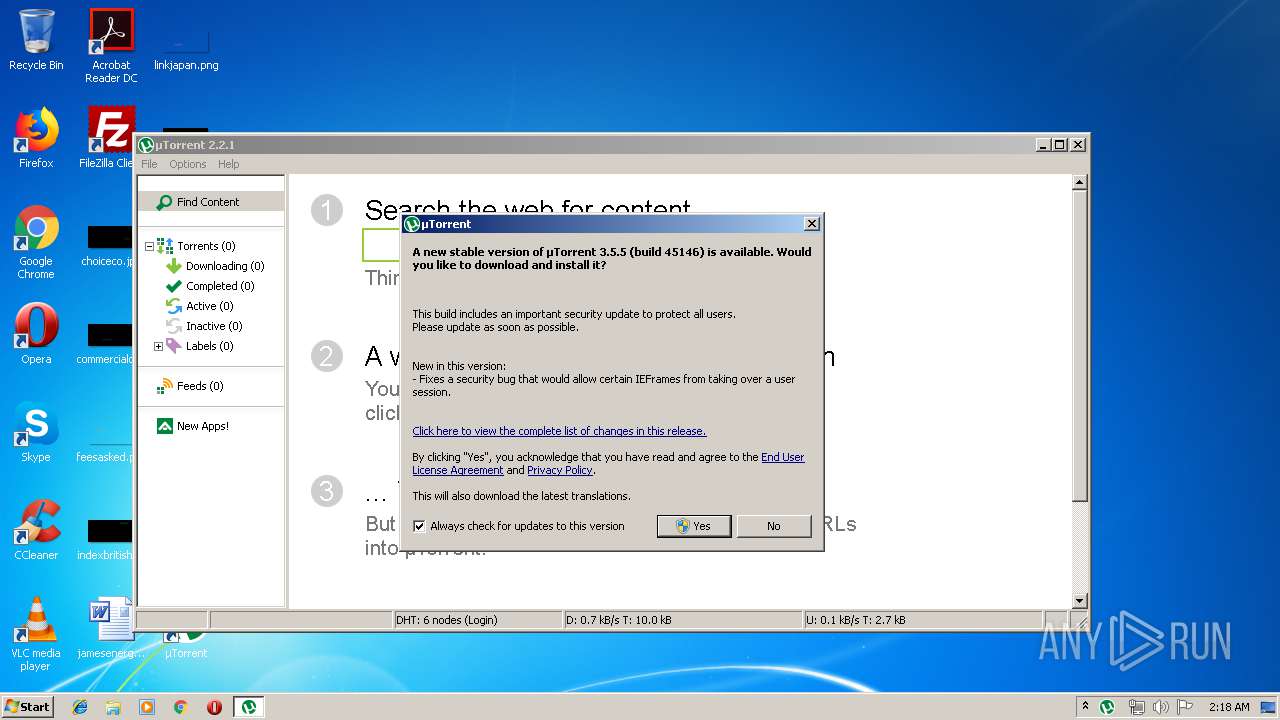Click upload speed status bar entry
The image size is (1280, 720).
pyautogui.click(x=923, y=620)
